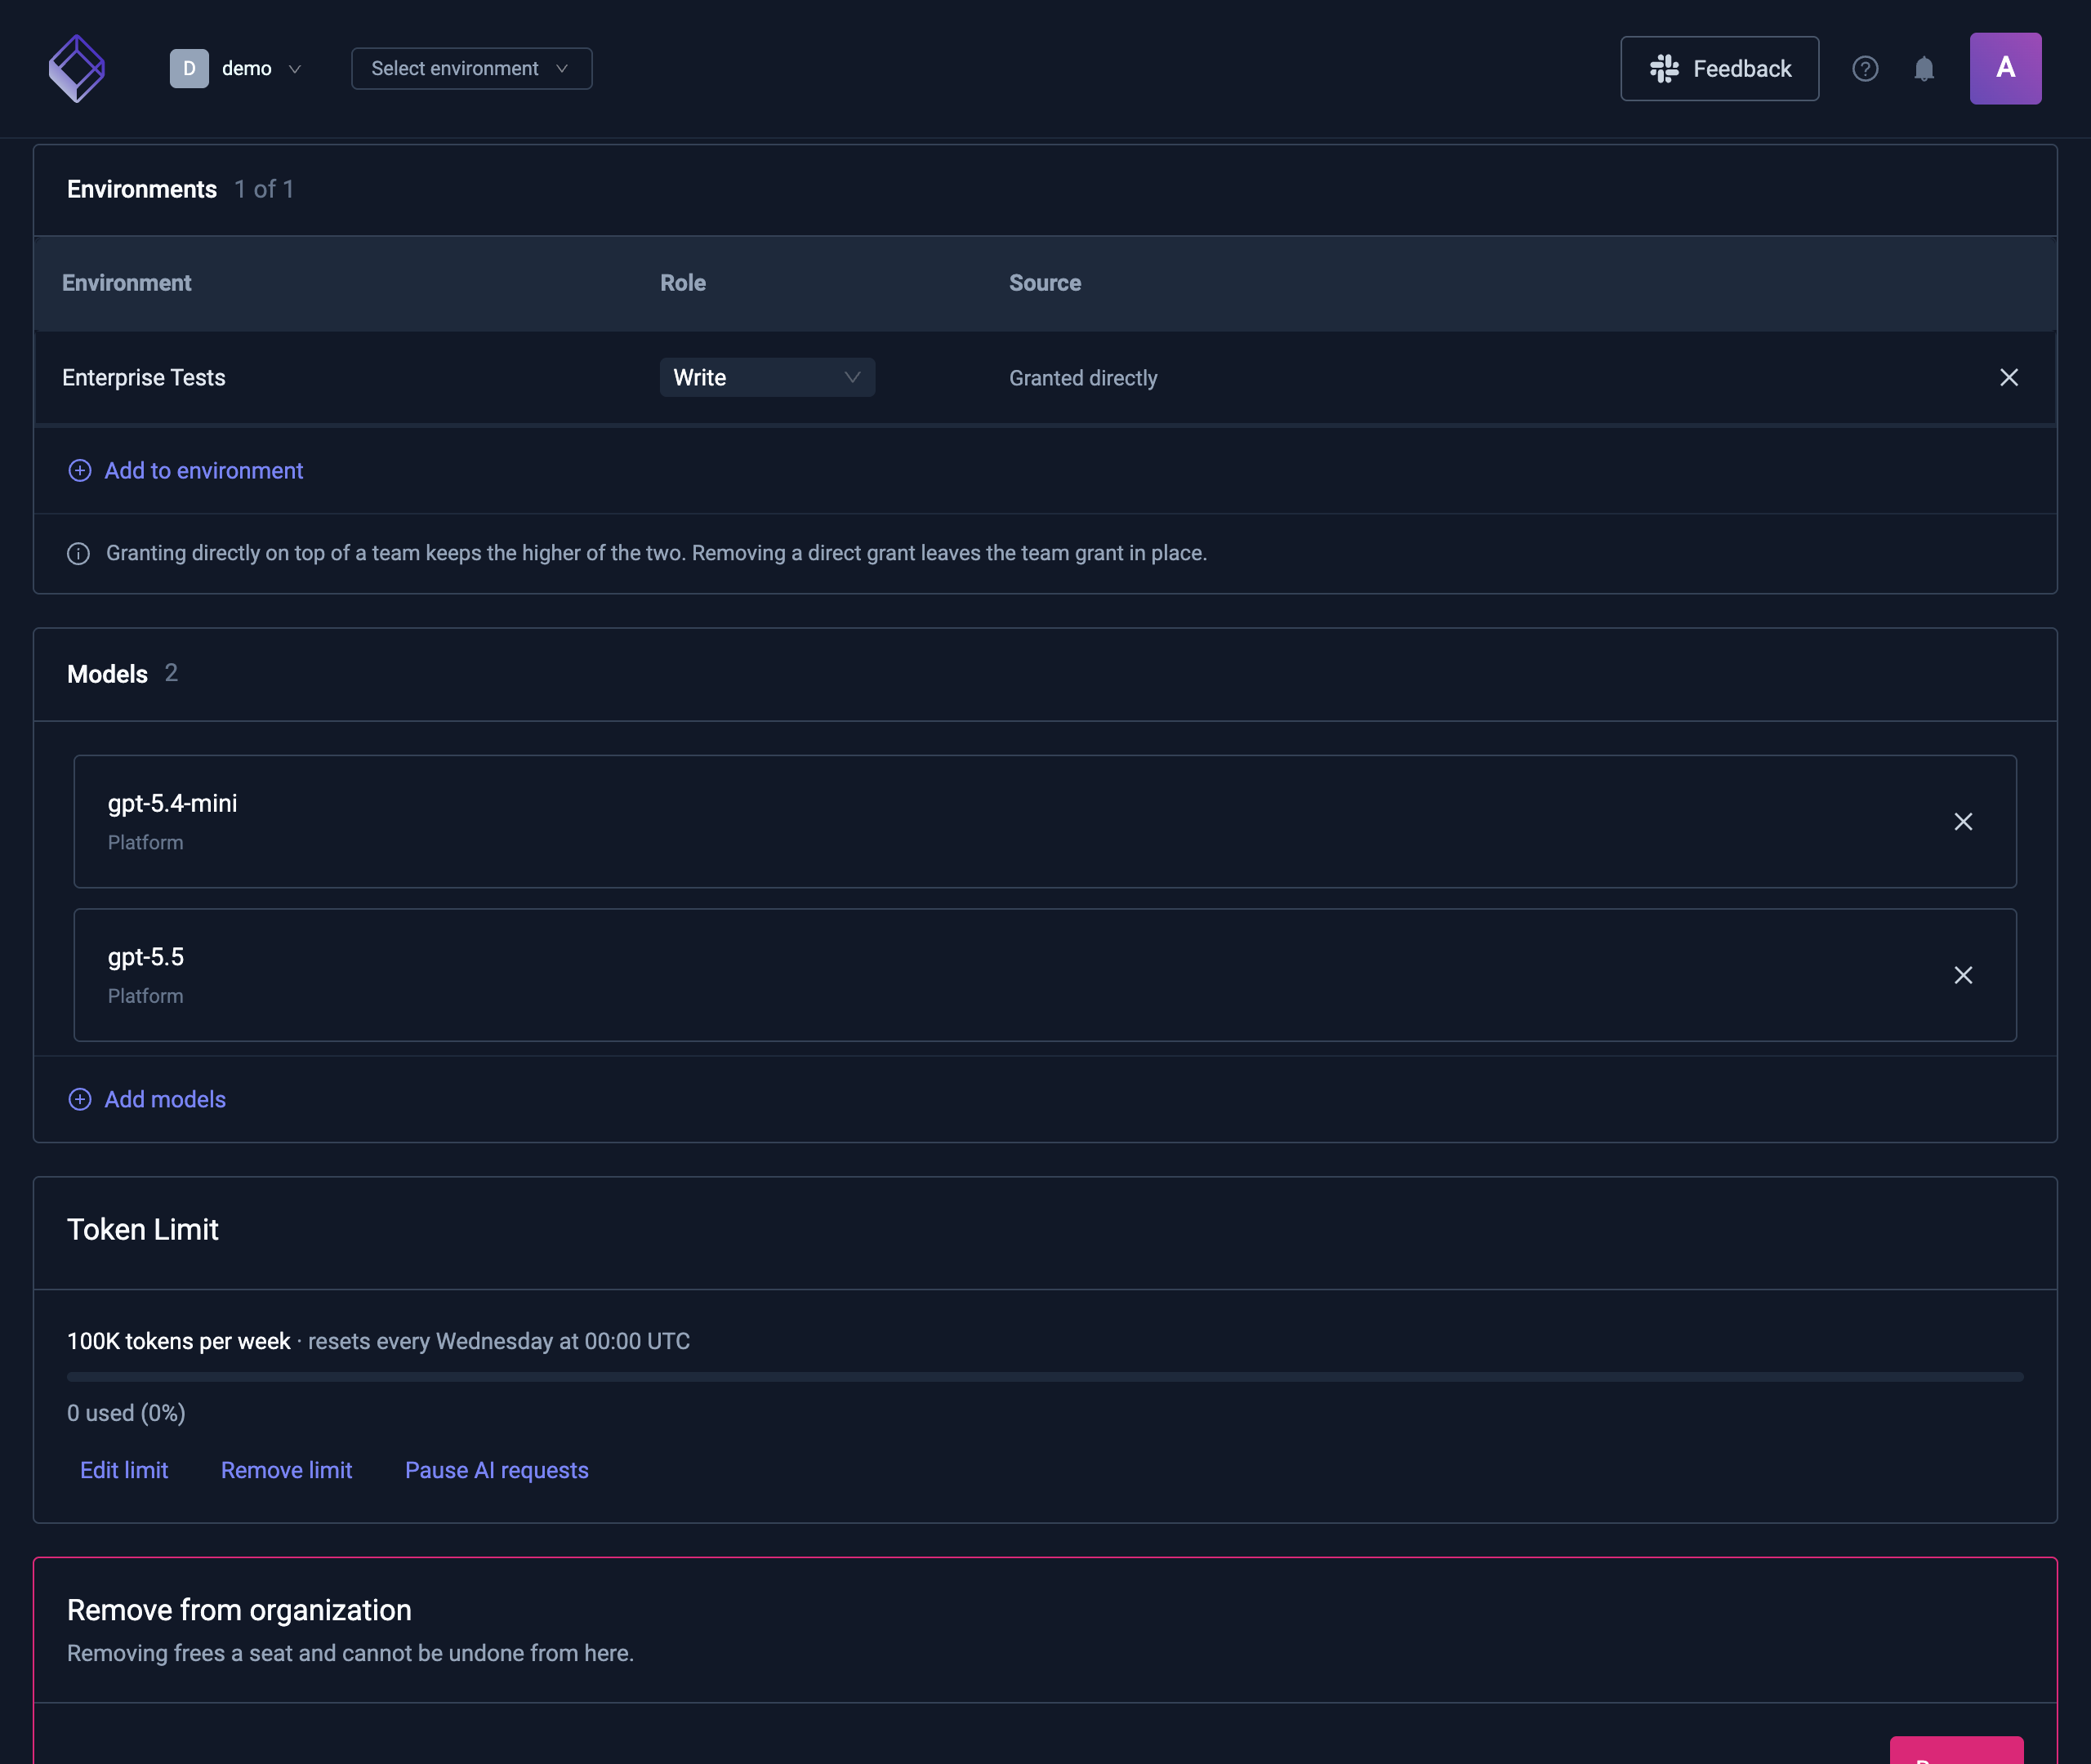The height and width of the screenshot is (1764, 2091).
Task: Click the plus icon beside Add to environment
Action: click(80, 470)
